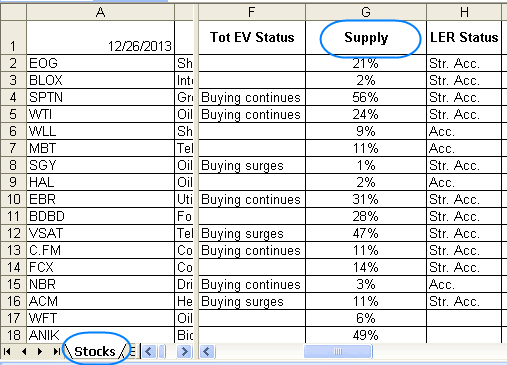507x365 pixels.
Task: Click right pane scroll-left arrow
Action: 207,351
